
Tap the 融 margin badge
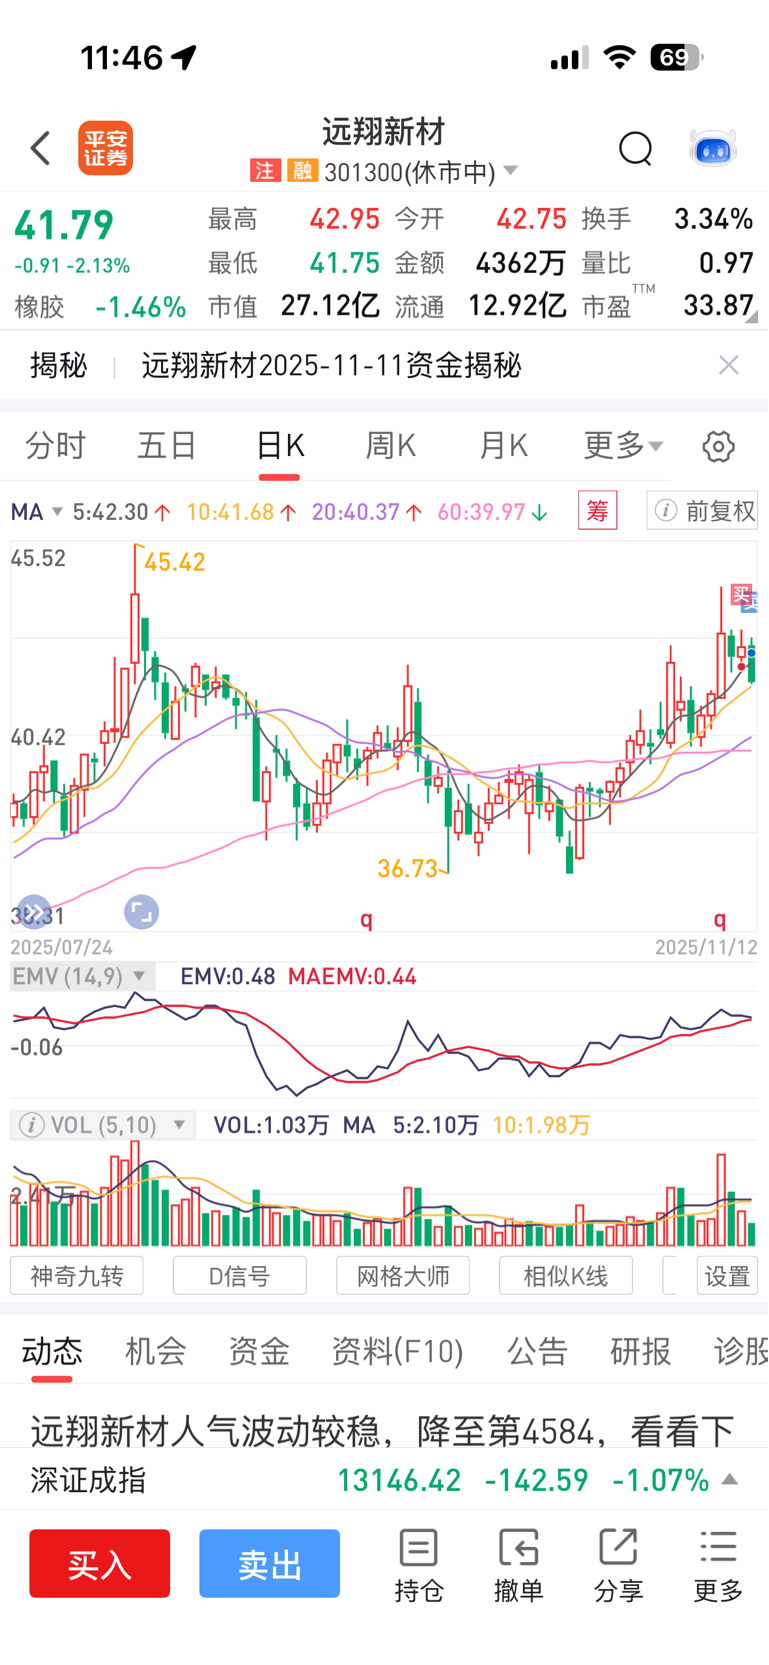tap(301, 171)
